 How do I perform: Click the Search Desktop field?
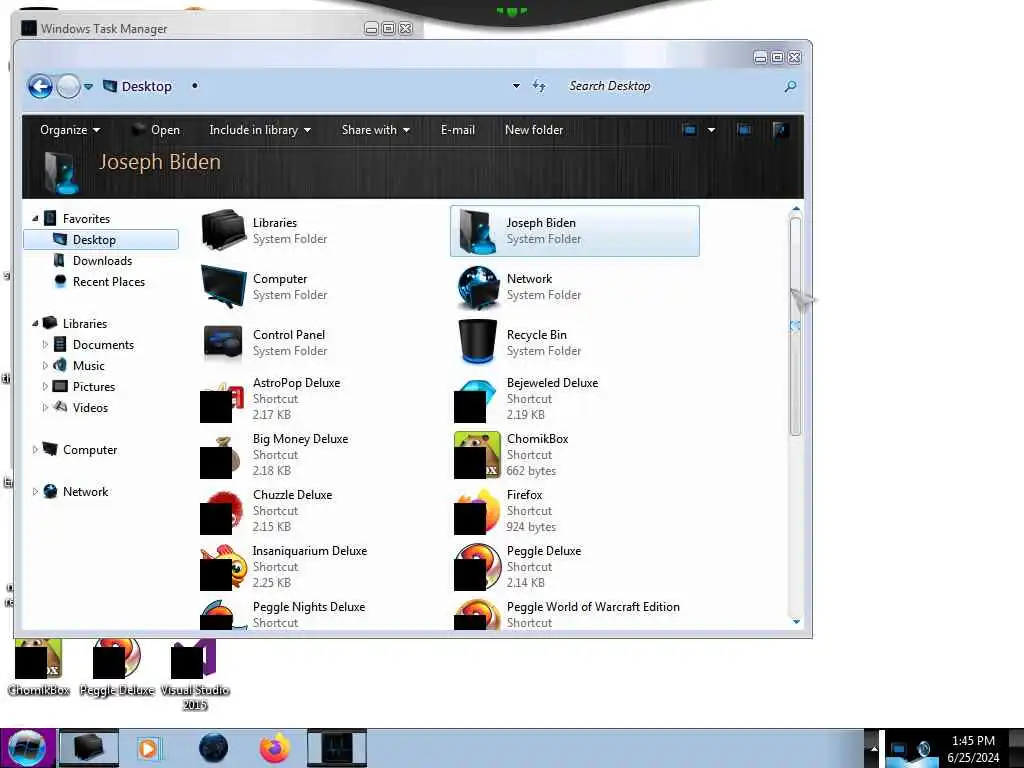pos(673,86)
